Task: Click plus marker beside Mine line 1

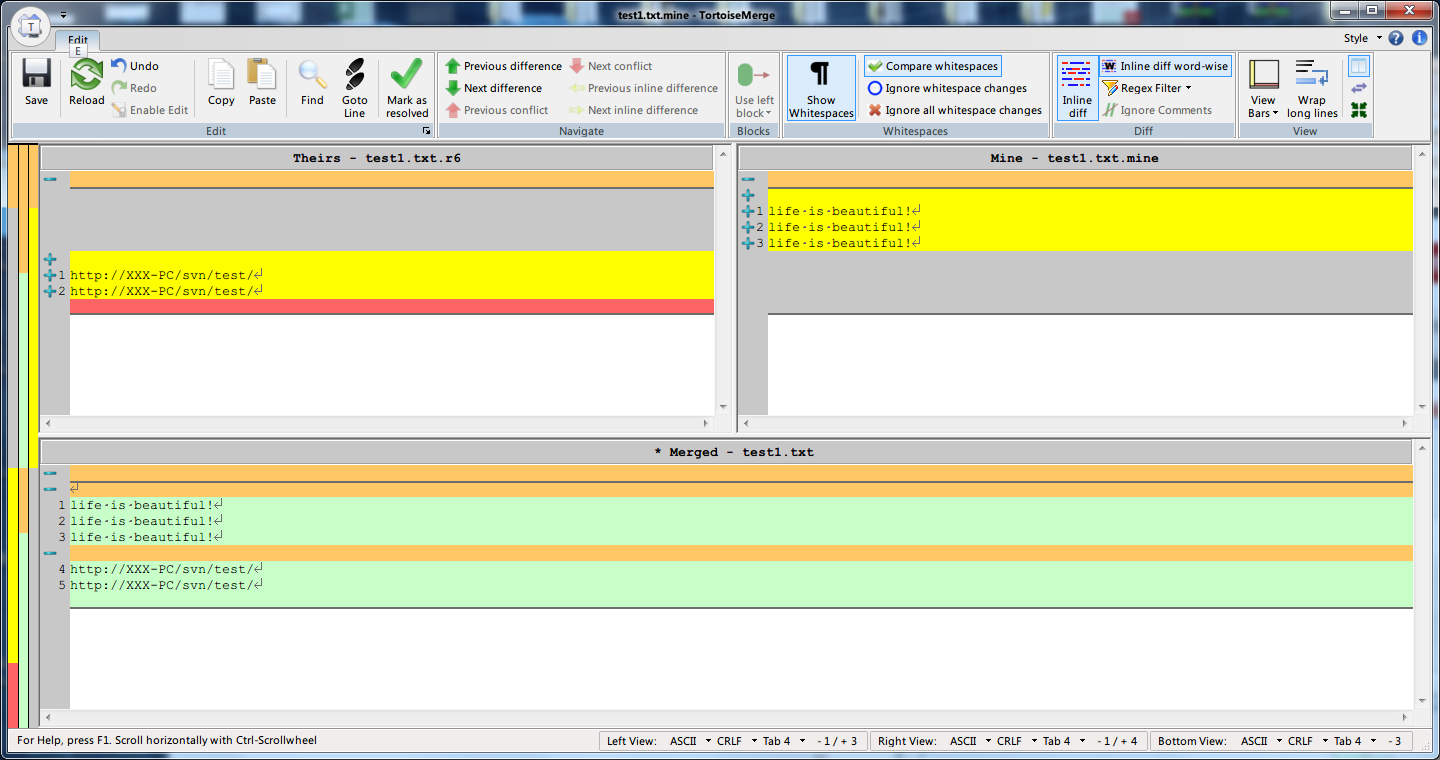Action: pos(747,211)
